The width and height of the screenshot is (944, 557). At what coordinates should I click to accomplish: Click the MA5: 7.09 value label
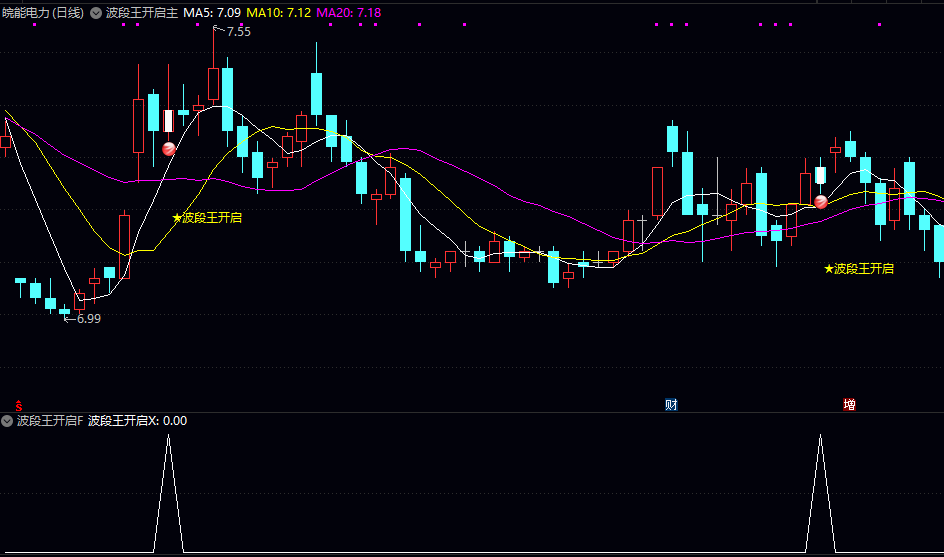coord(212,13)
